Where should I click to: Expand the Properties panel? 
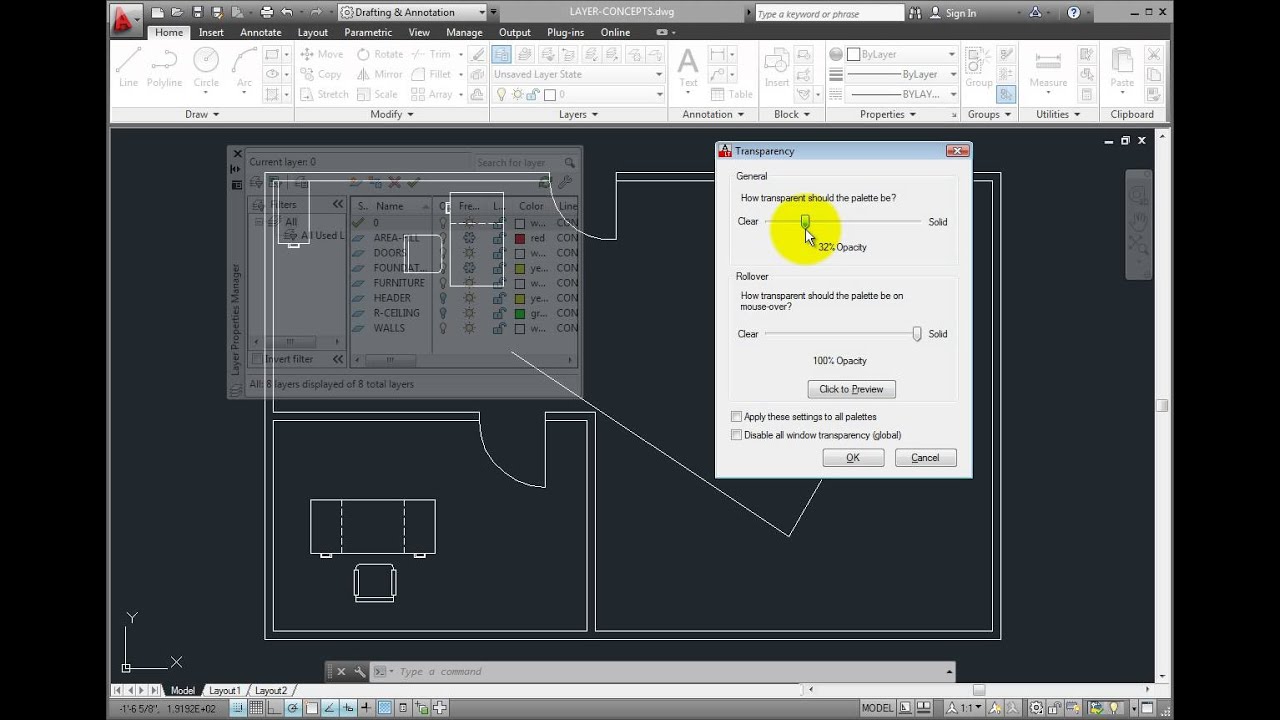pos(887,114)
